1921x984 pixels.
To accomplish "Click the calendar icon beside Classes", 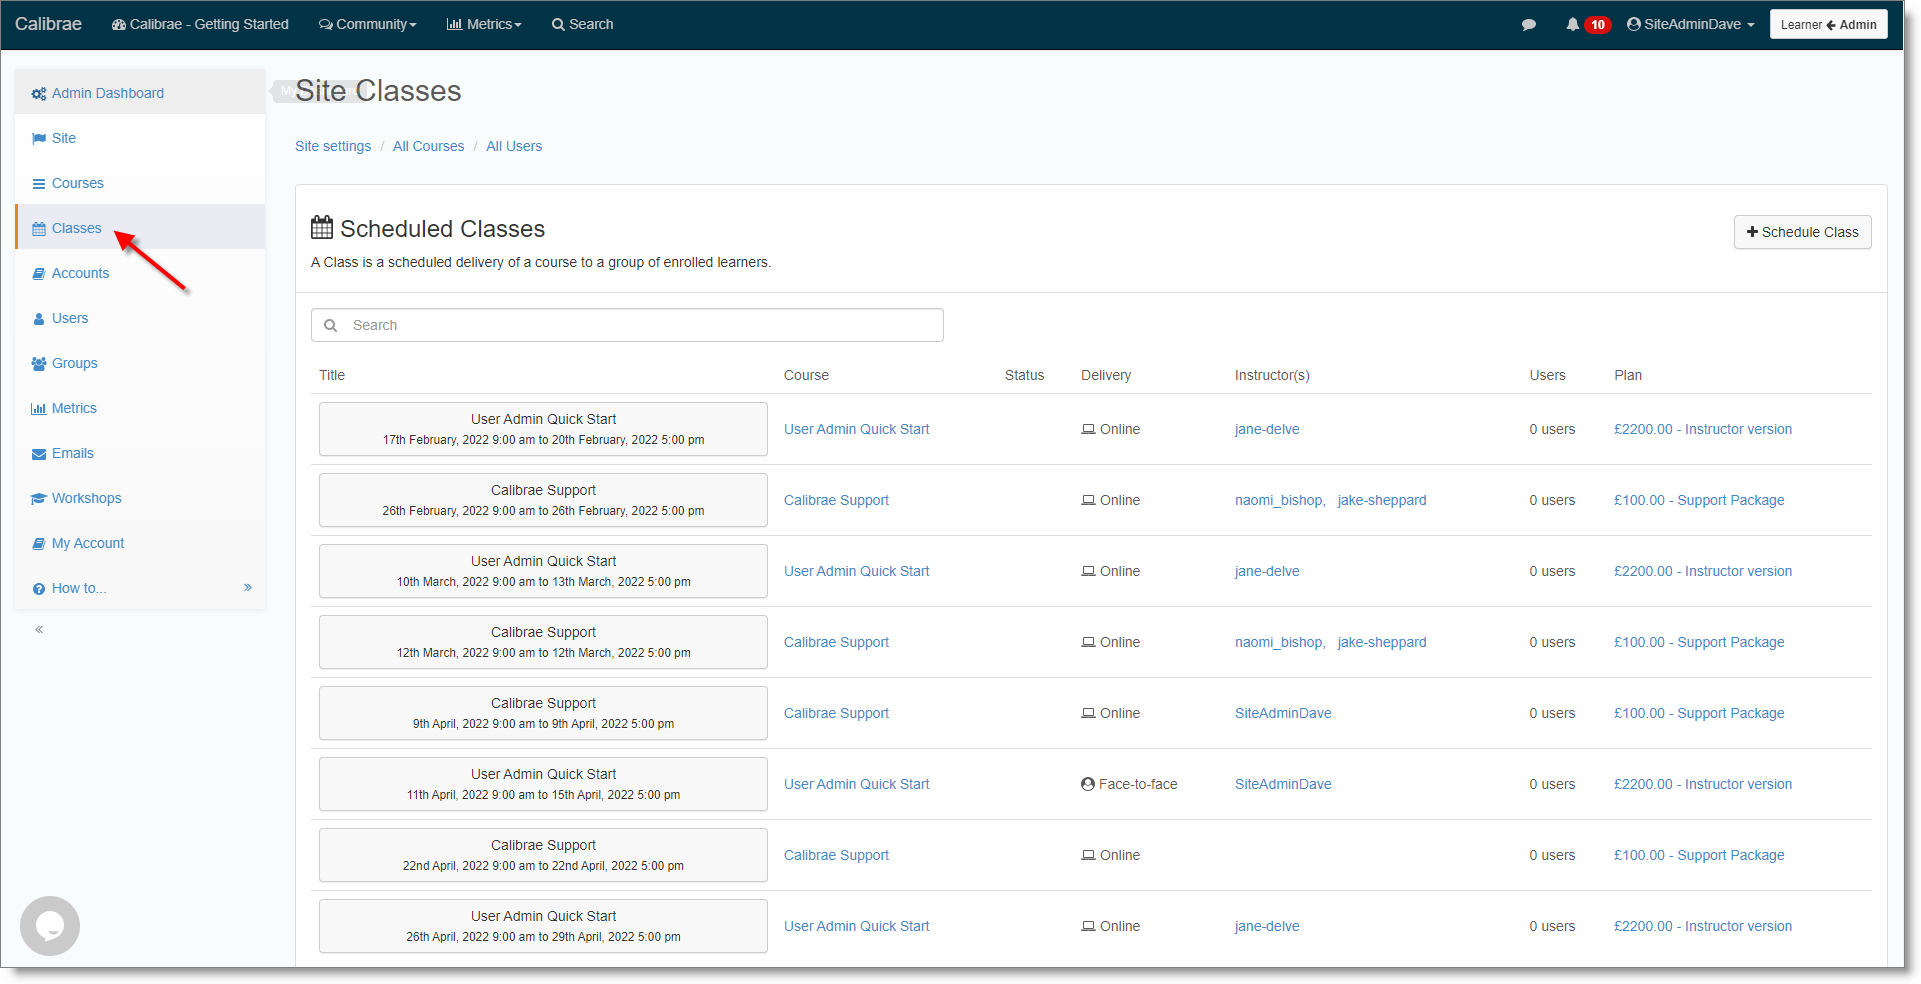I will [39, 229].
